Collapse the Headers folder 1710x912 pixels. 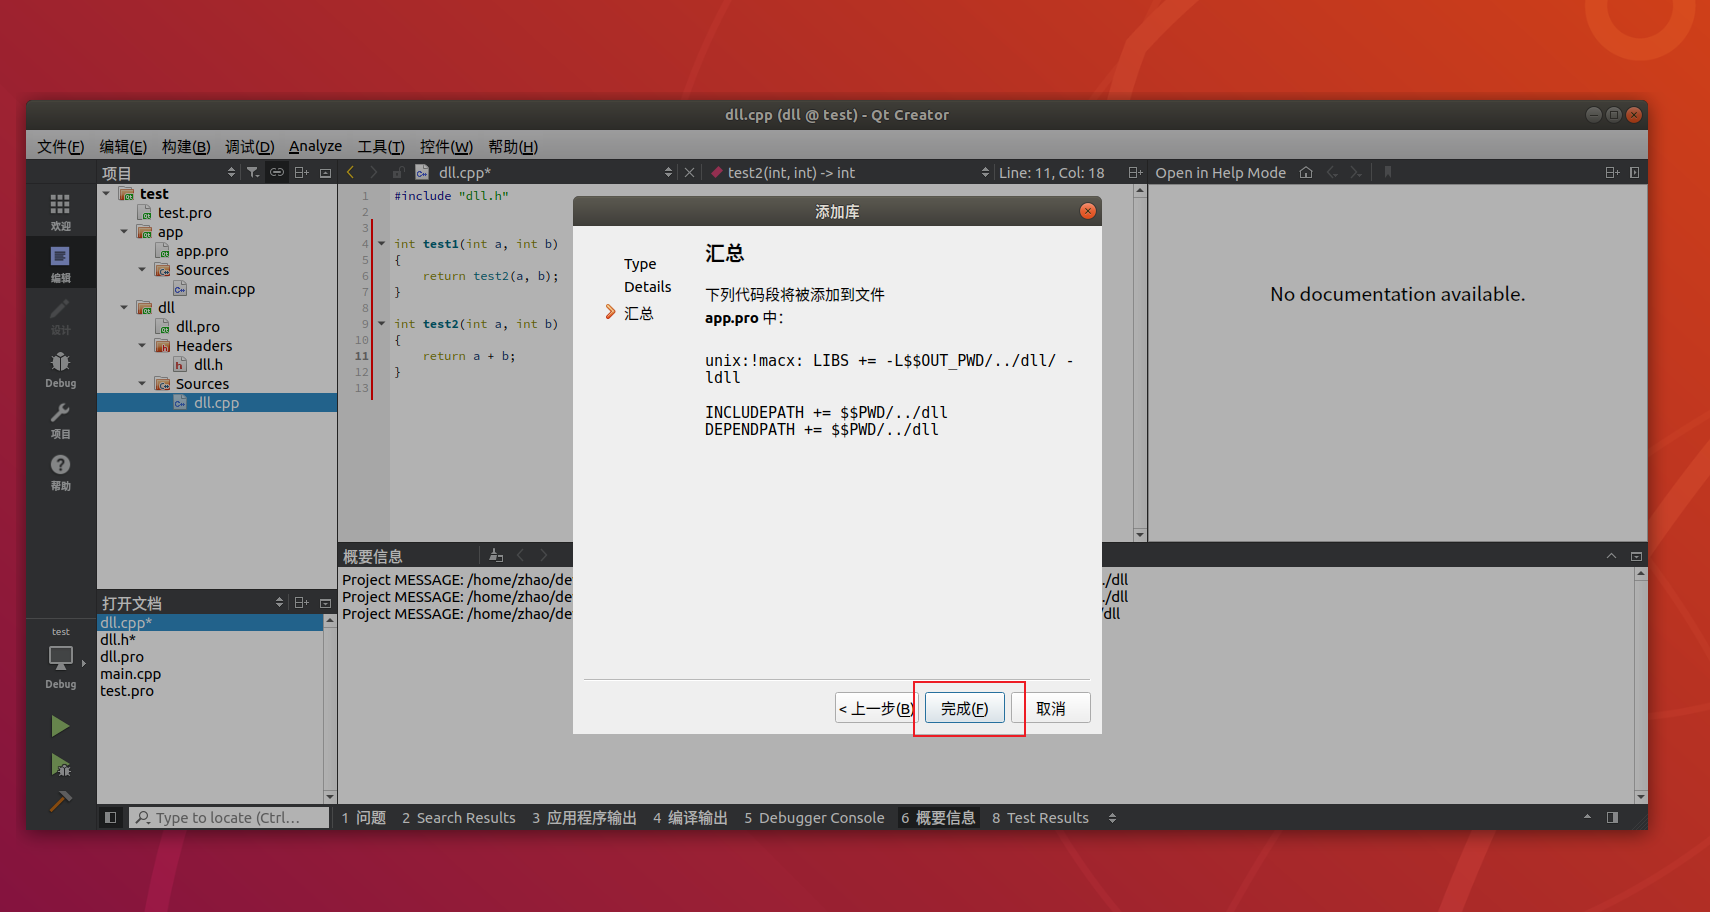pyautogui.click(x=142, y=345)
